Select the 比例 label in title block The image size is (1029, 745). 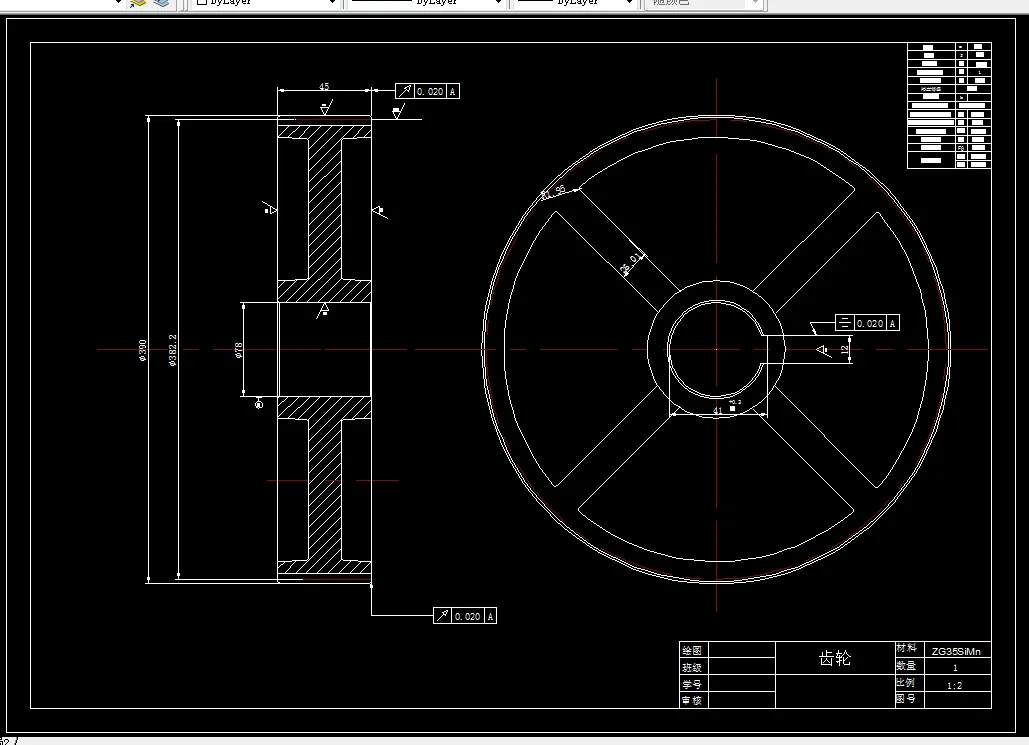(x=906, y=683)
